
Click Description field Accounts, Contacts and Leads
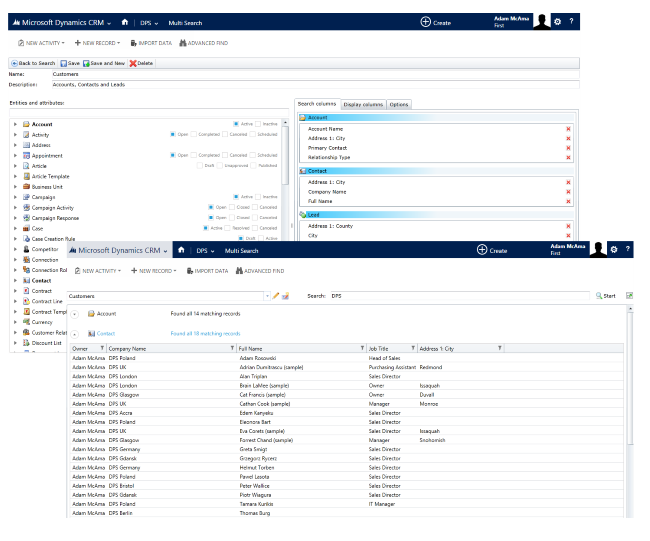pos(315,85)
